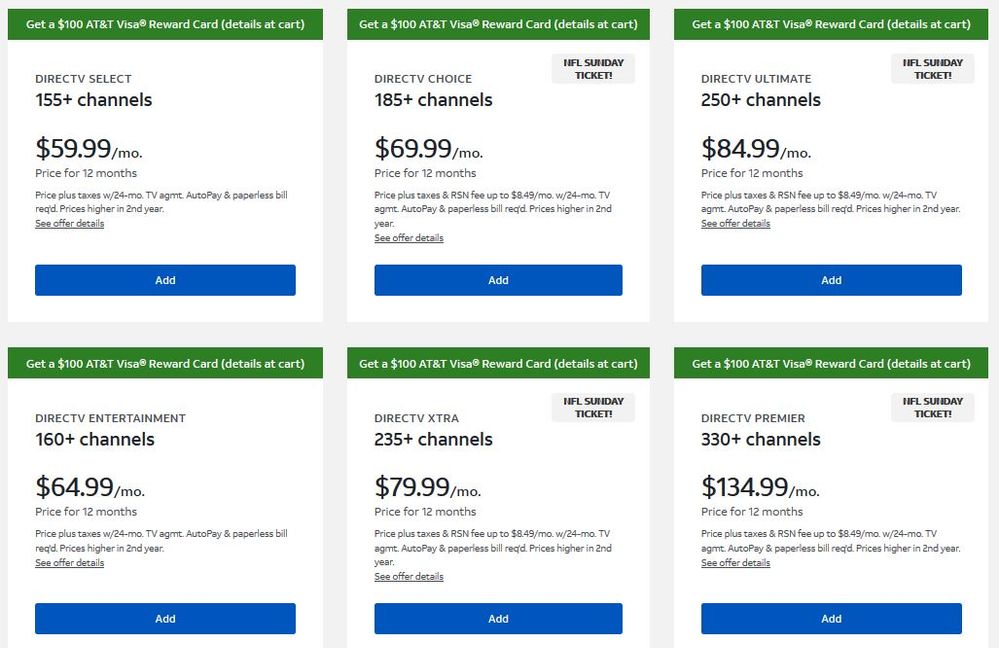Click the reward card banner above DIRECTV SELECT
The height and width of the screenshot is (648, 999).
(165, 24)
